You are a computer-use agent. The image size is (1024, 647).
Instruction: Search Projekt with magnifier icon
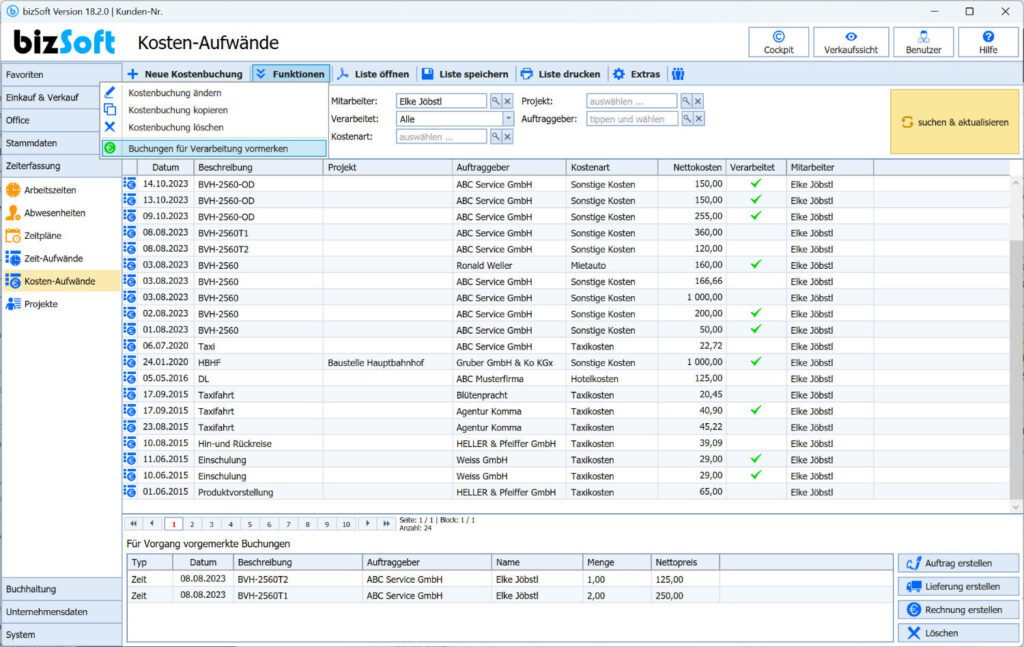tap(686, 101)
